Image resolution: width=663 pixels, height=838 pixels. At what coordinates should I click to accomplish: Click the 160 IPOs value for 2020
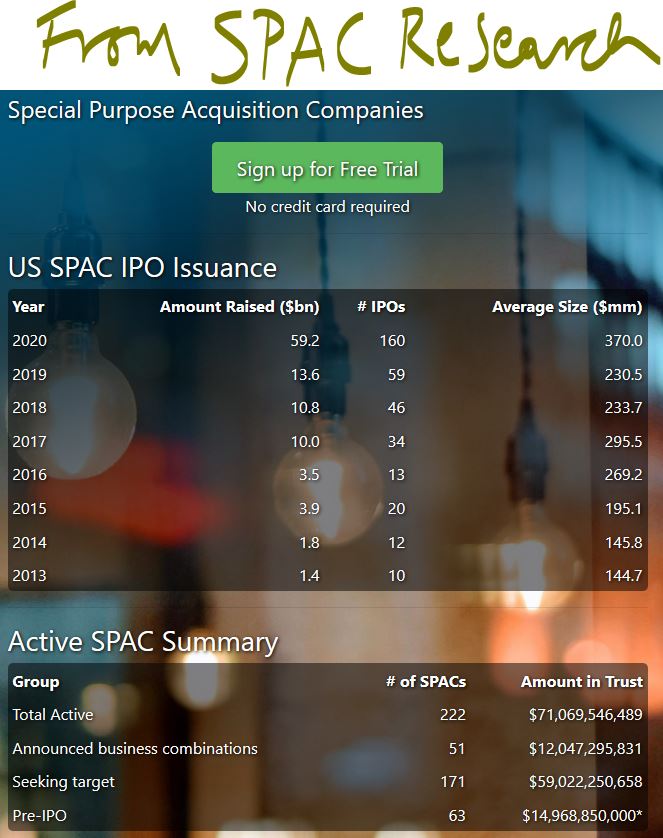click(392, 340)
